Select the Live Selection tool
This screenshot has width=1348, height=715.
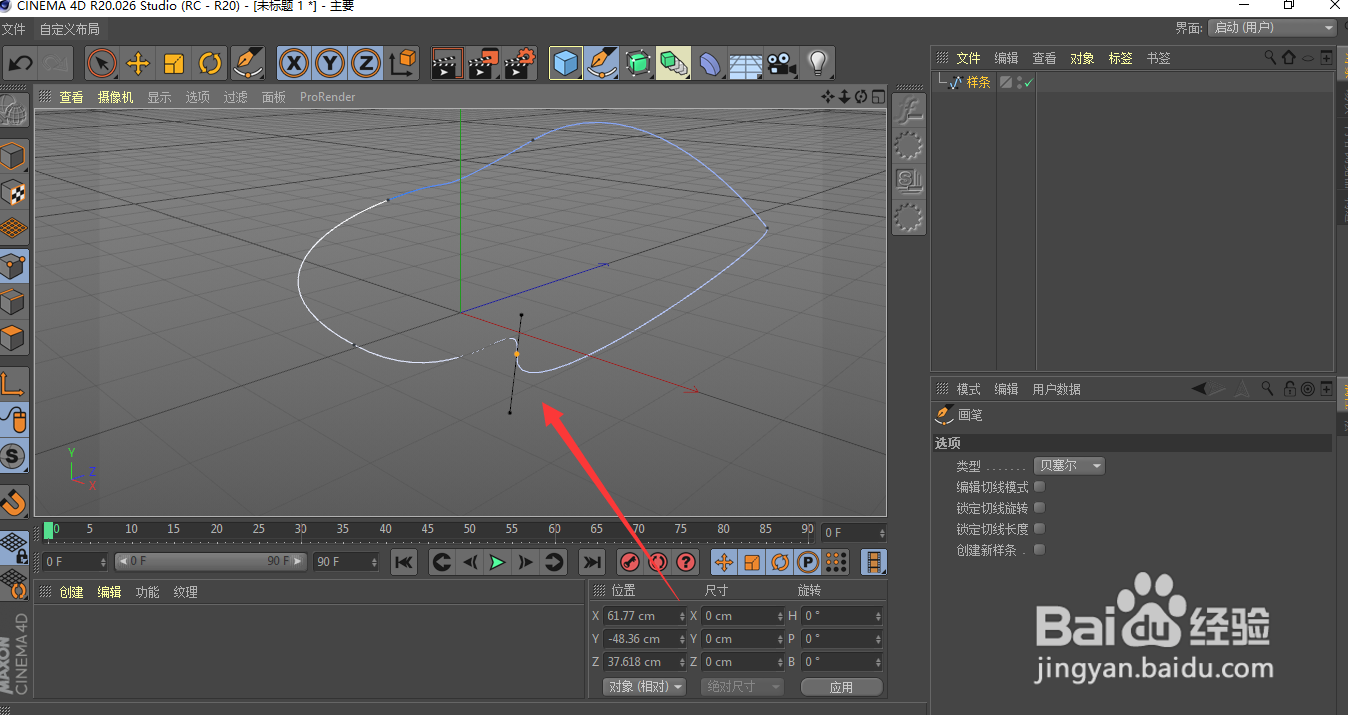click(101, 63)
